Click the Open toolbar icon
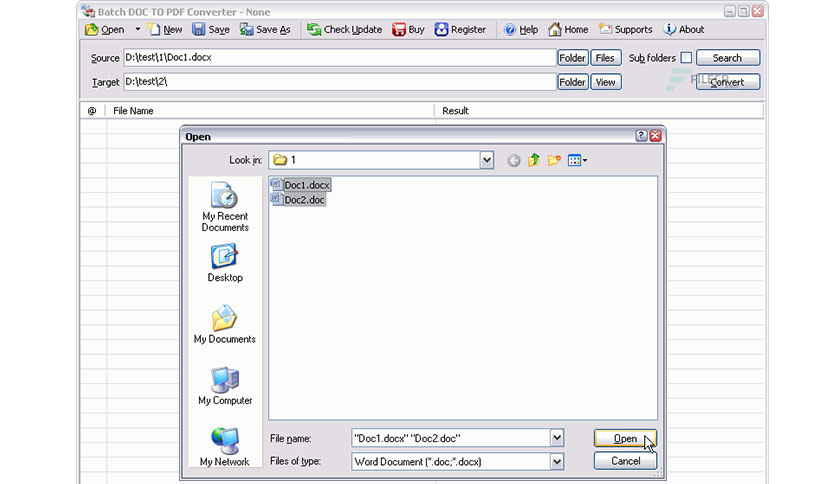 105,29
